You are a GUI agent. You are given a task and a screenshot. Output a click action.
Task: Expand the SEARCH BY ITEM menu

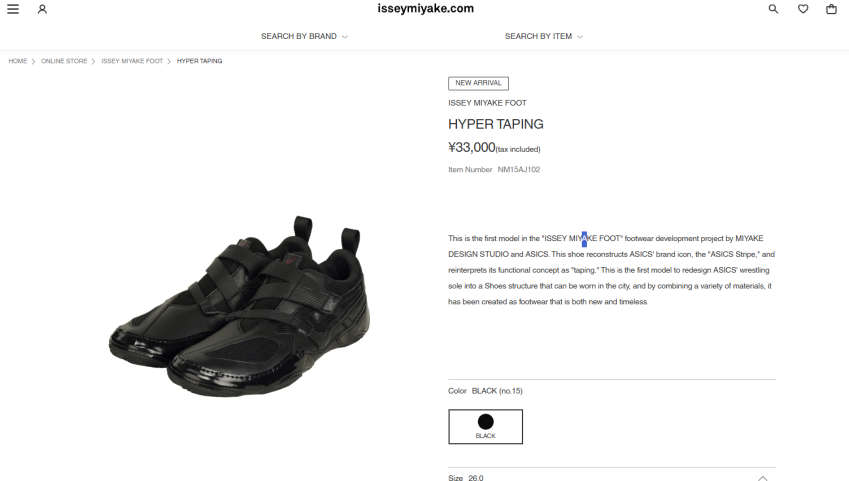(x=544, y=36)
